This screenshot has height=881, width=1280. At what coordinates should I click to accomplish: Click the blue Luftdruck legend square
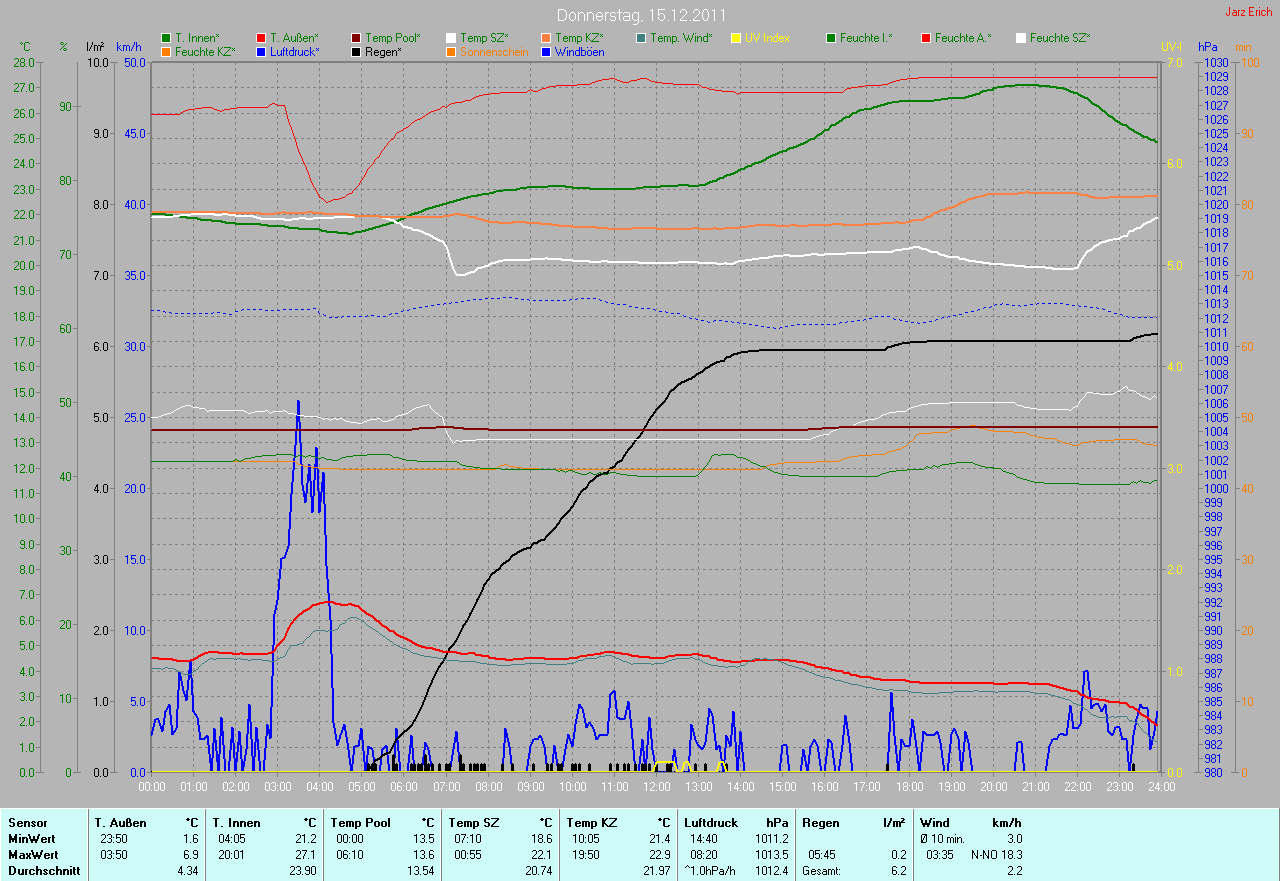(261, 51)
